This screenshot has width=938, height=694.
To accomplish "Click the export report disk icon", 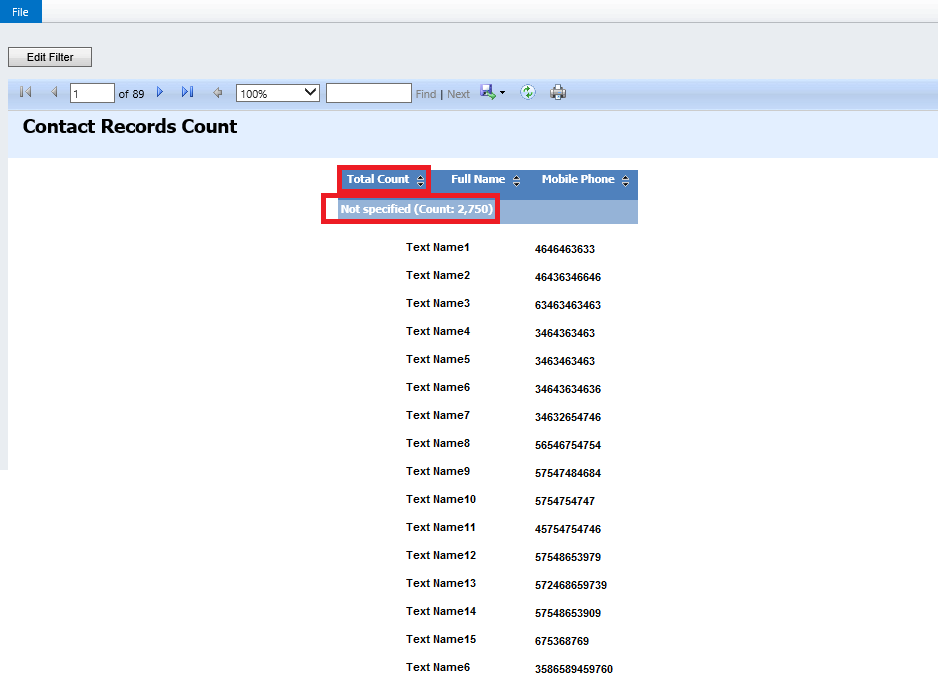I will [488, 92].
